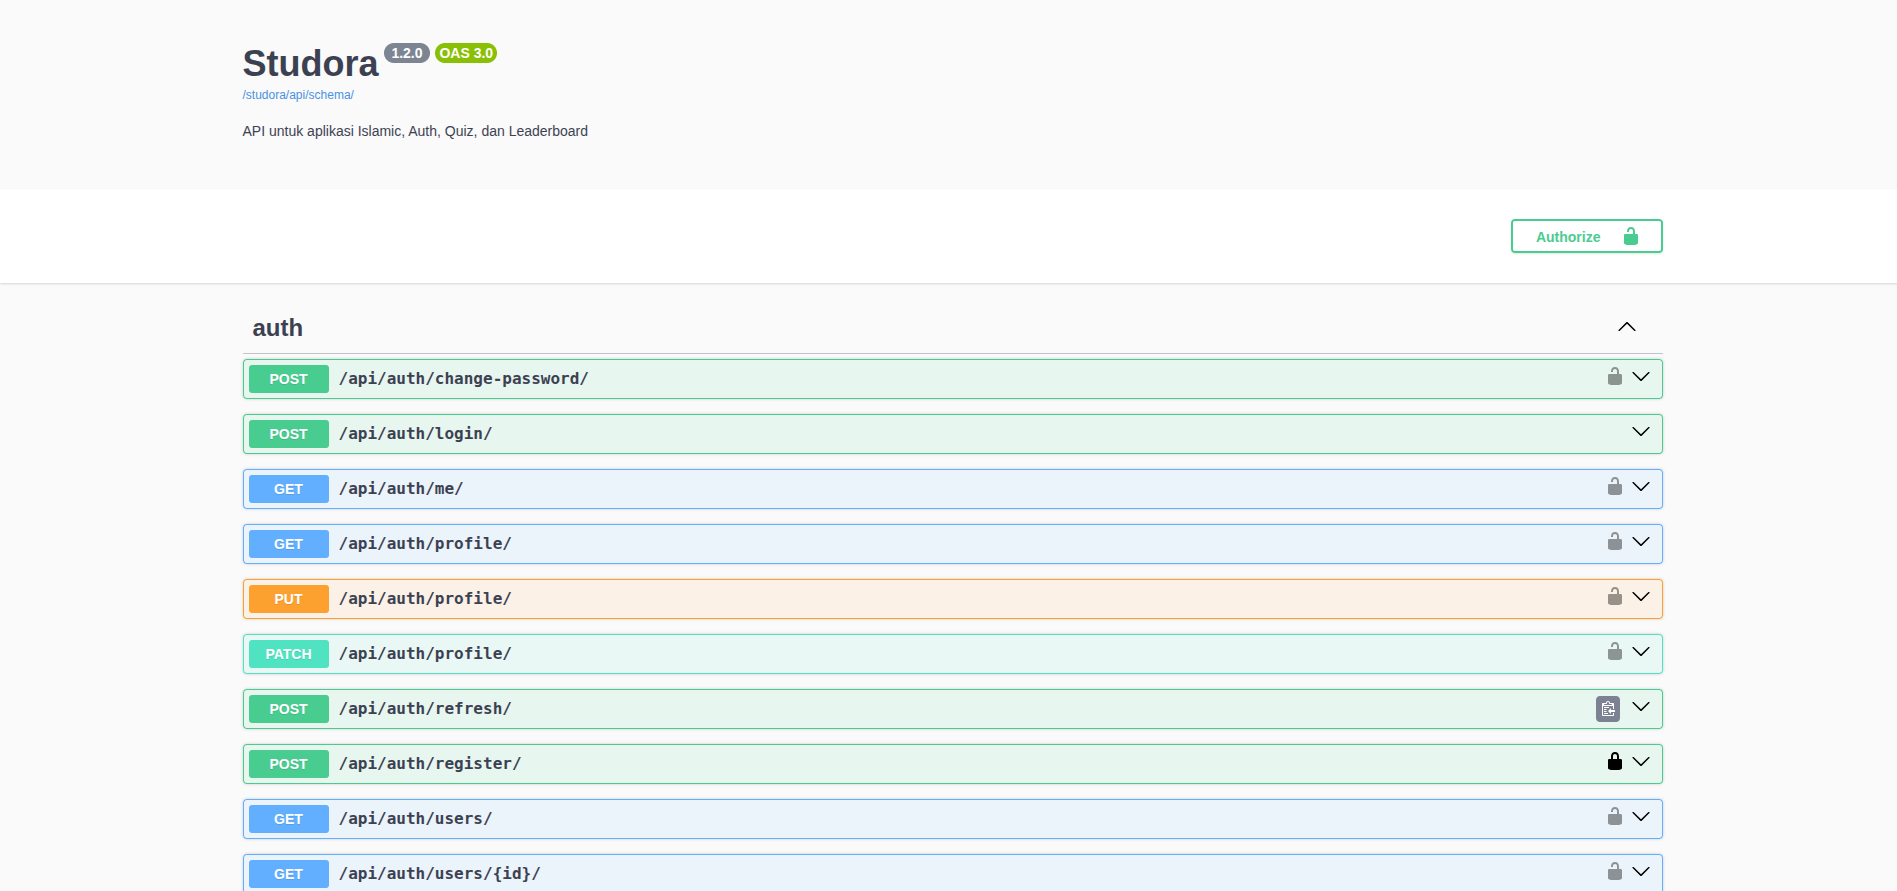Click the auth section heading
This screenshot has width=1897, height=891.
[x=277, y=328]
